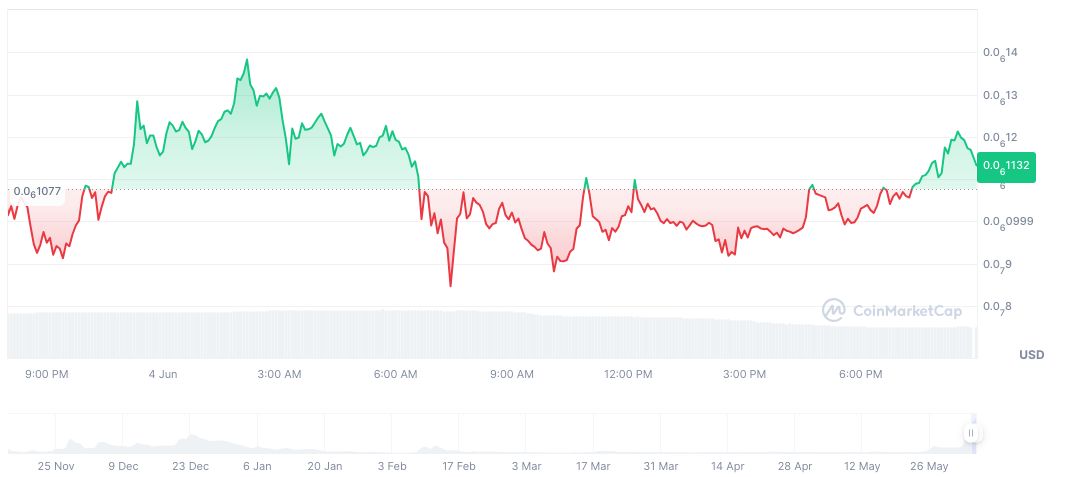The width and height of the screenshot is (1072, 477).
Task: Click the range slider handle on the navigator
Action: click(x=971, y=433)
